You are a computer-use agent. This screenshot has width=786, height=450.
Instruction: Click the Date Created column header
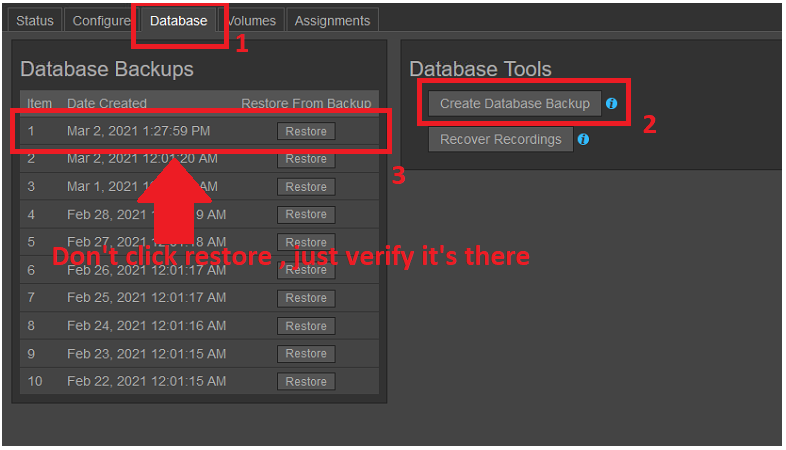pos(107,103)
